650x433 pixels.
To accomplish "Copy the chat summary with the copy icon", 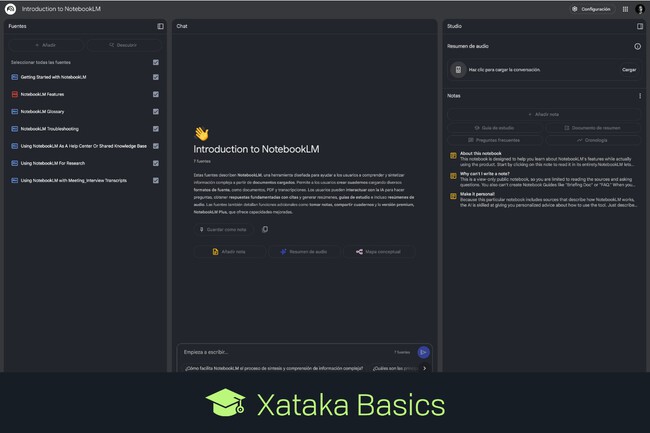I will (265, 229).
